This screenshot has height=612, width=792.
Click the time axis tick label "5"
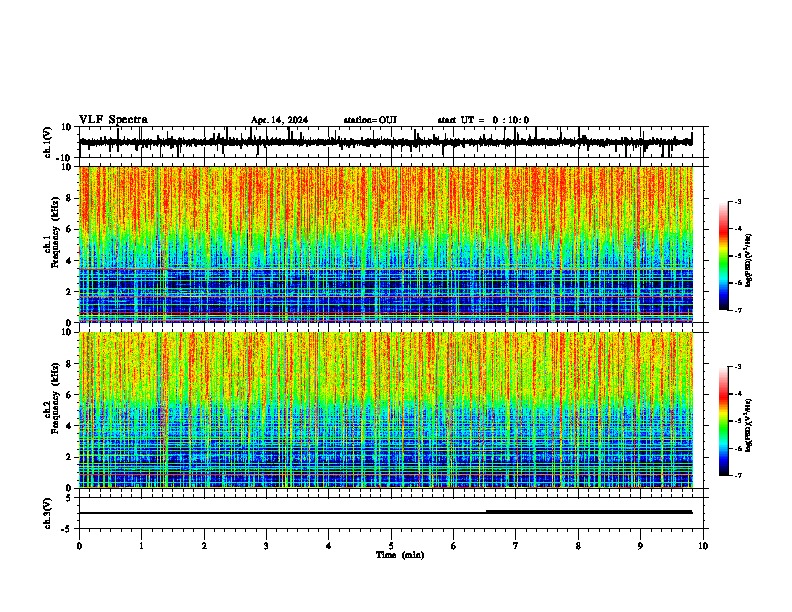(391, 546)
